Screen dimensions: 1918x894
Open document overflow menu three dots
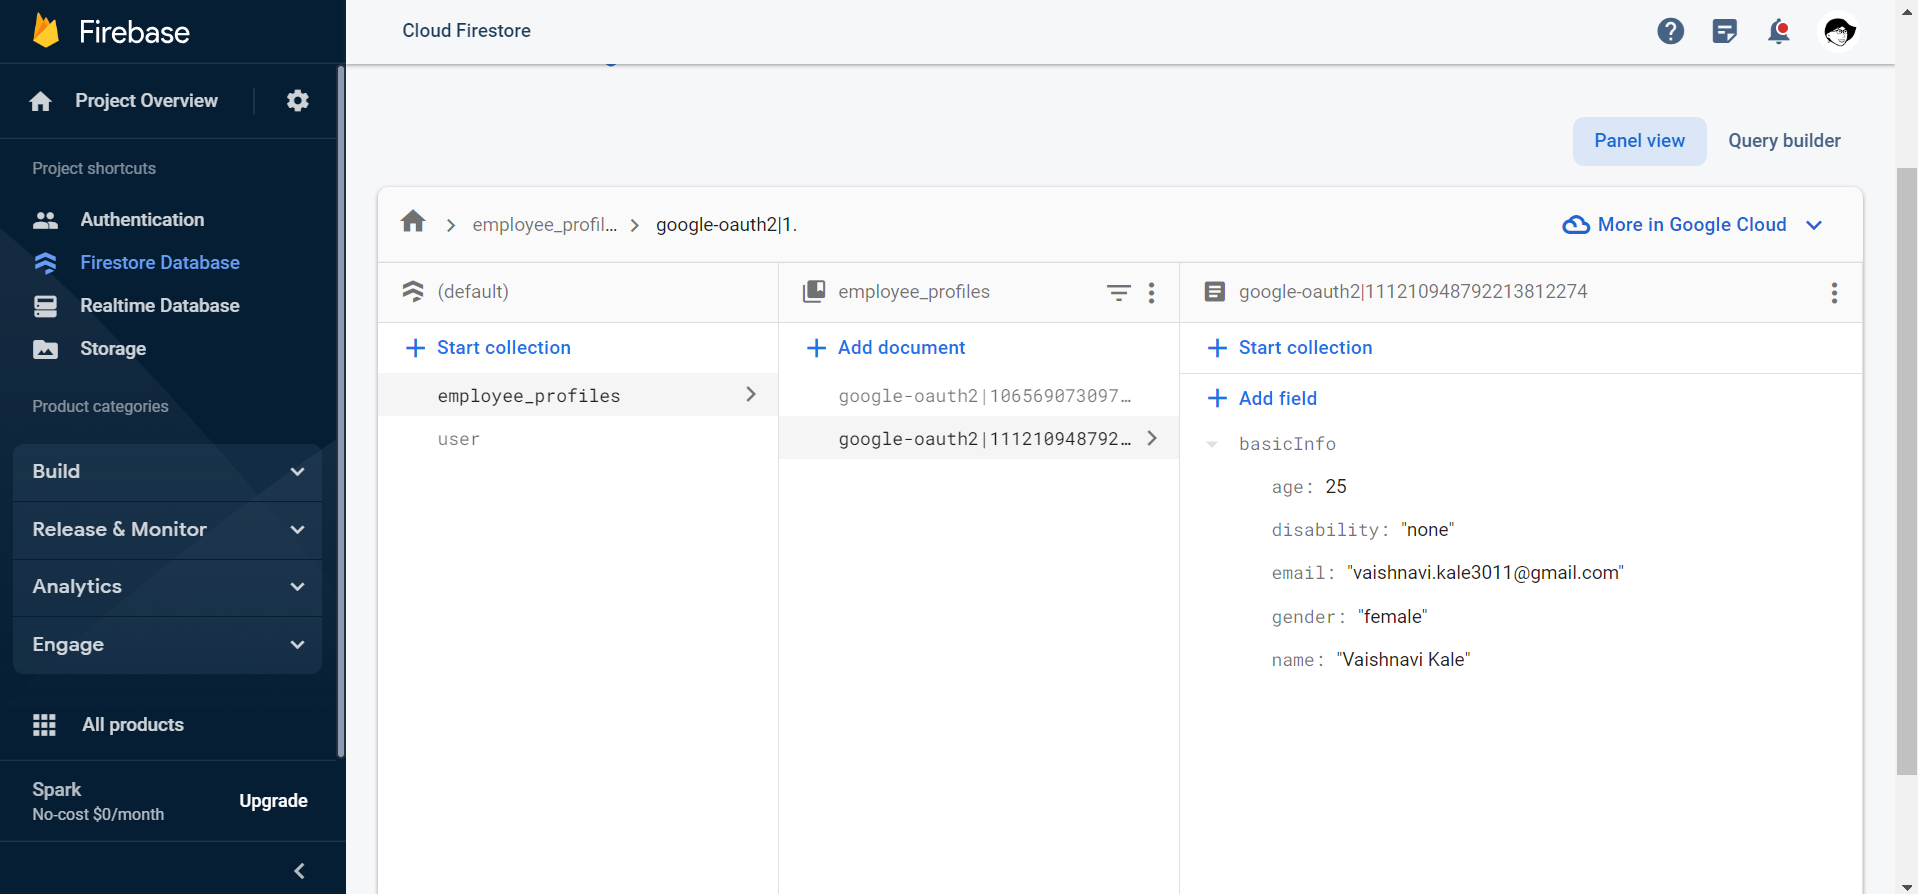coord(1834,292)
